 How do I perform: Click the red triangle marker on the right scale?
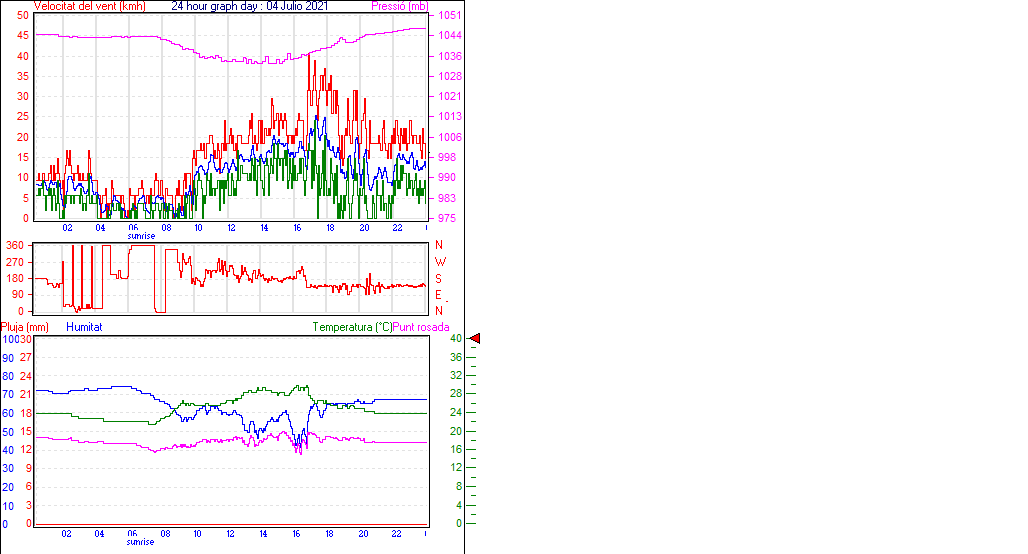tap(475, 339)
